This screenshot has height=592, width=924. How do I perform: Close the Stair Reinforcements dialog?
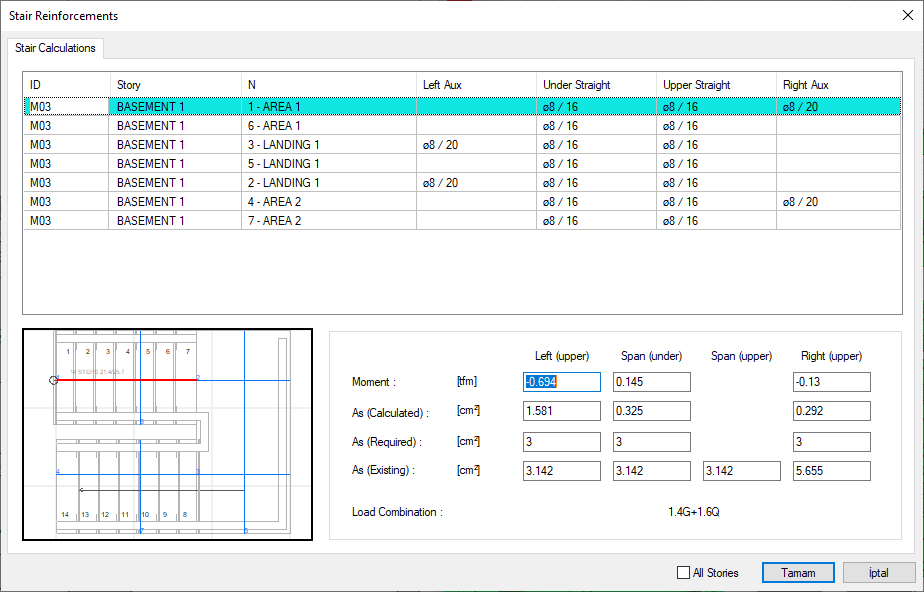pyautogui.click(x=907, y=15)
